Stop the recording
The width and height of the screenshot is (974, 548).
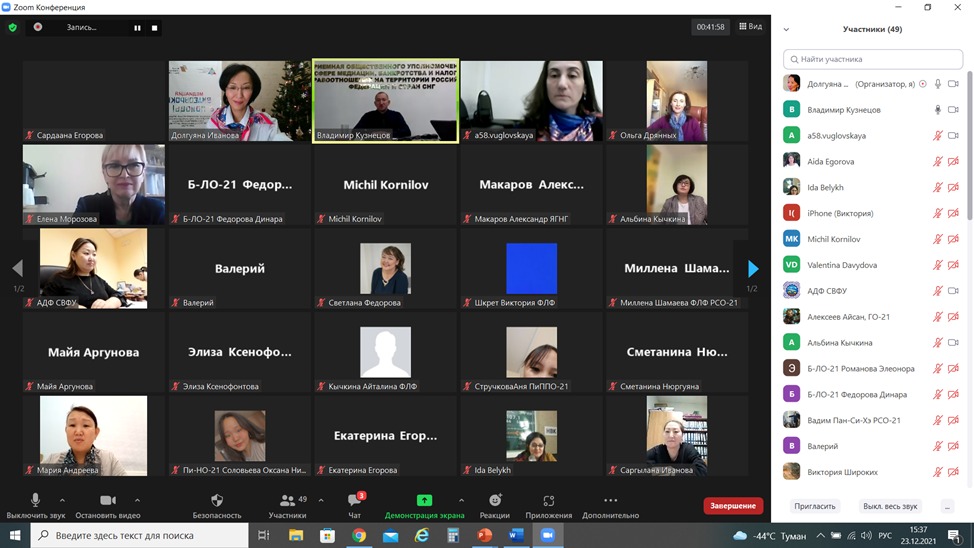click(x=155, y=27)
